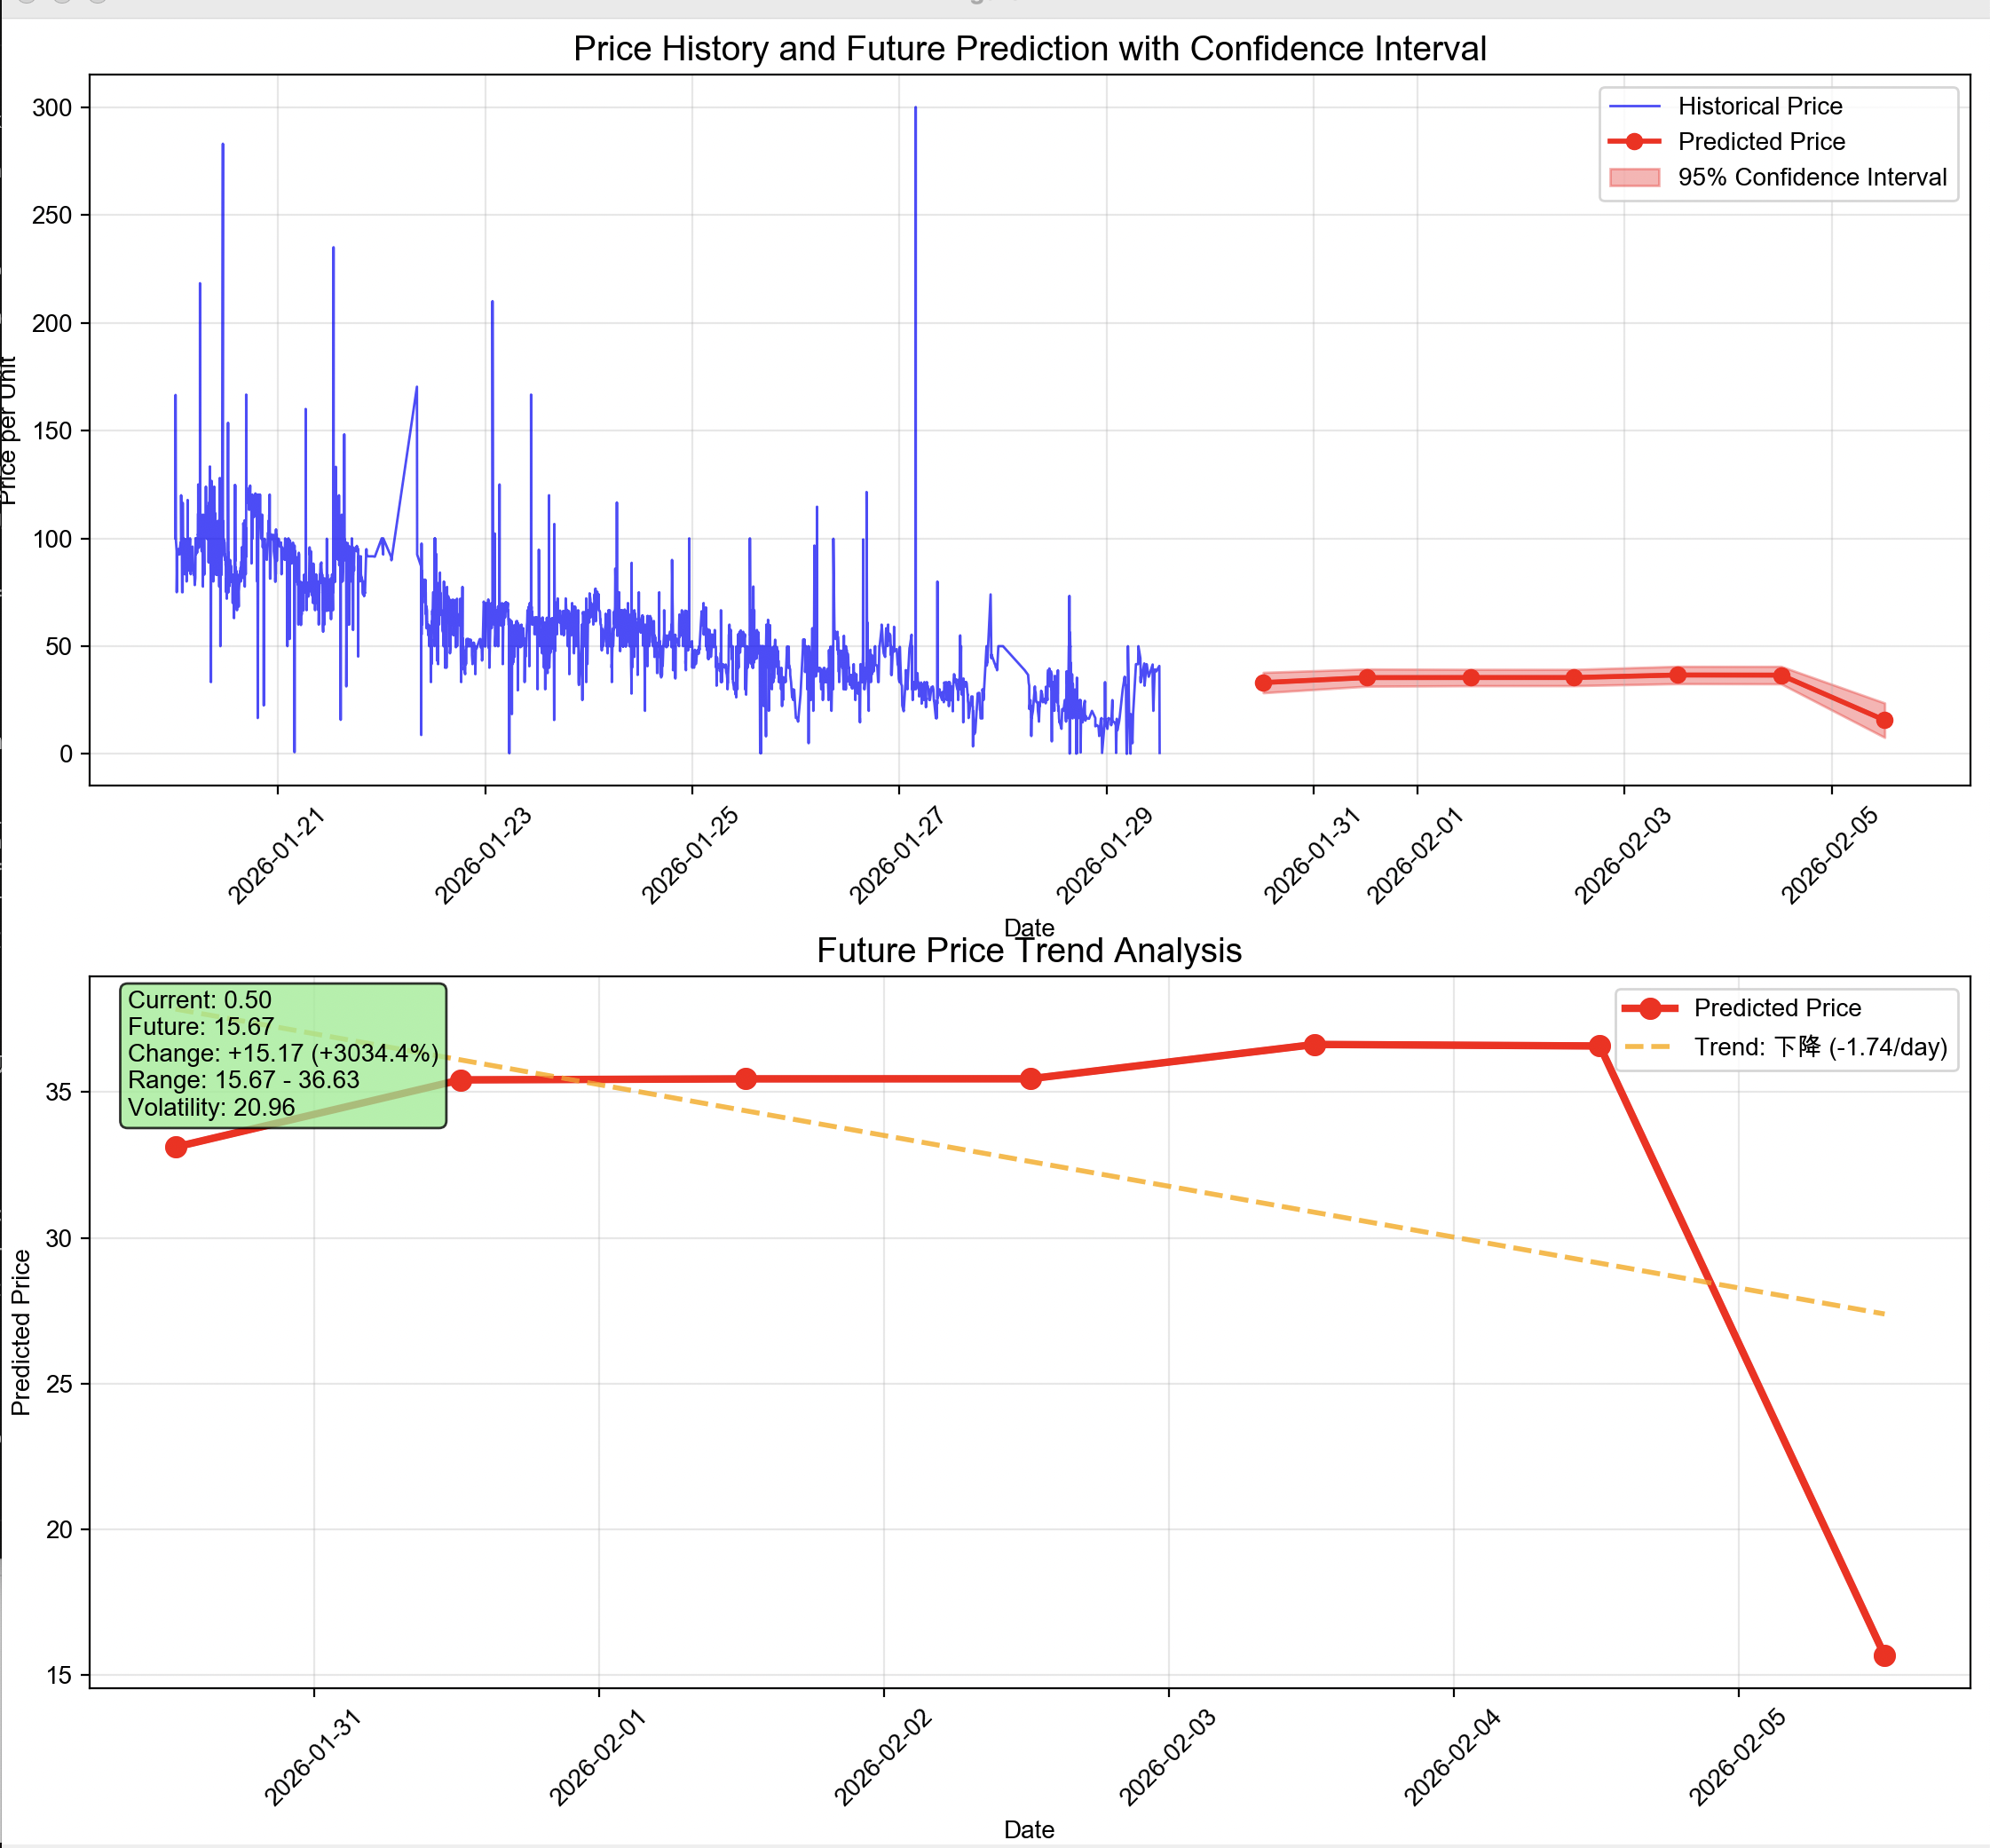Click the Predicted Price y-axis label
The width and height of the screenshot is (1990, 1848).
(21, 1332)
